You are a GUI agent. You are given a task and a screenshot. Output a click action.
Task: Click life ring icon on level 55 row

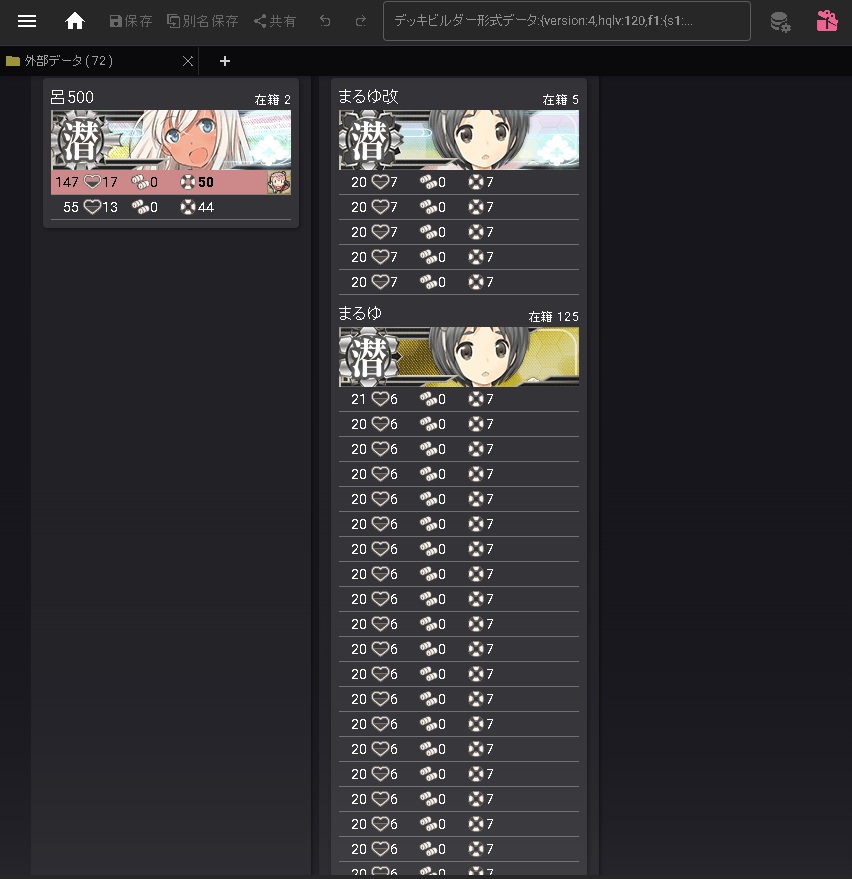[188, 207]
